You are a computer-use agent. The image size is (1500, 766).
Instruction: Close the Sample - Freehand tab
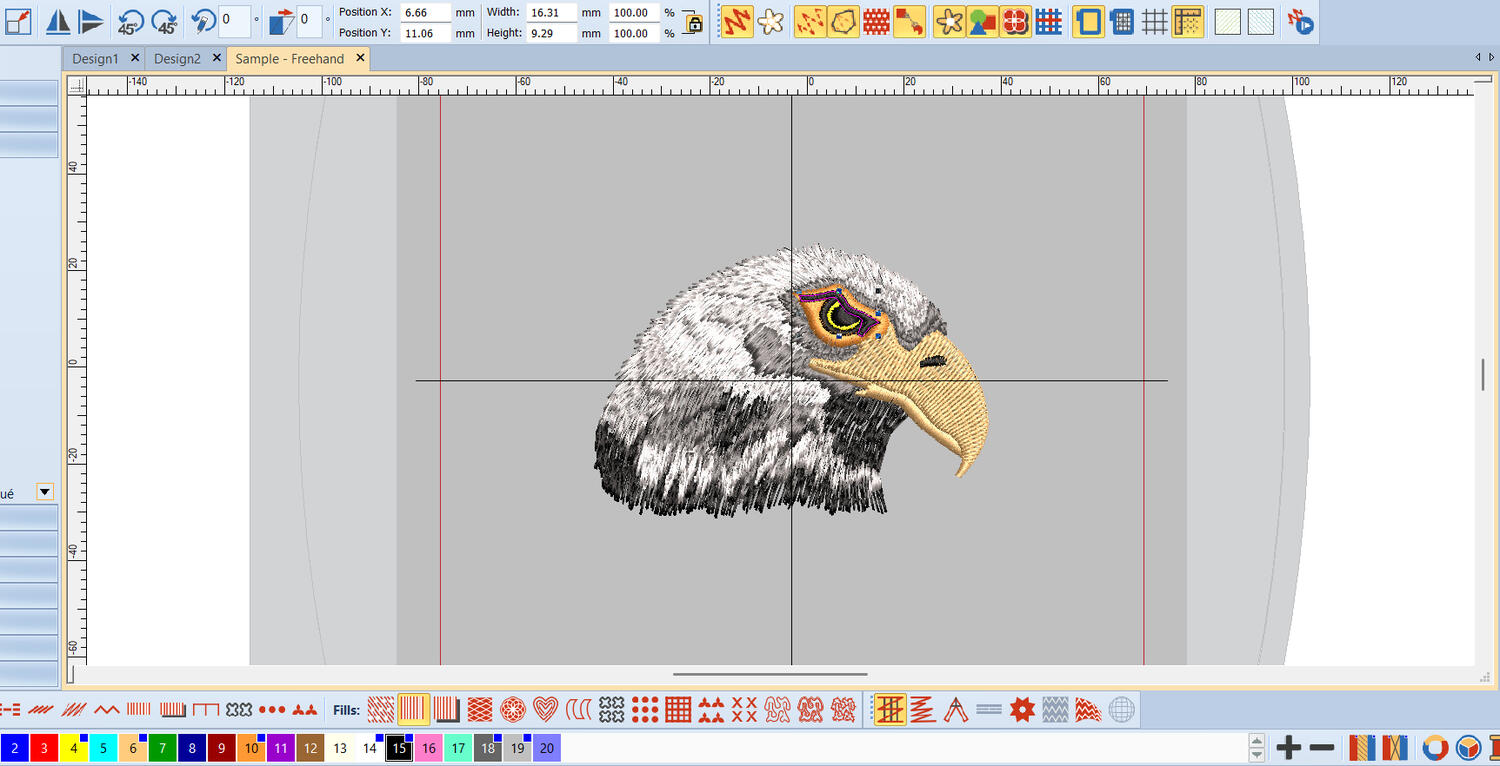tap(360, 58)
